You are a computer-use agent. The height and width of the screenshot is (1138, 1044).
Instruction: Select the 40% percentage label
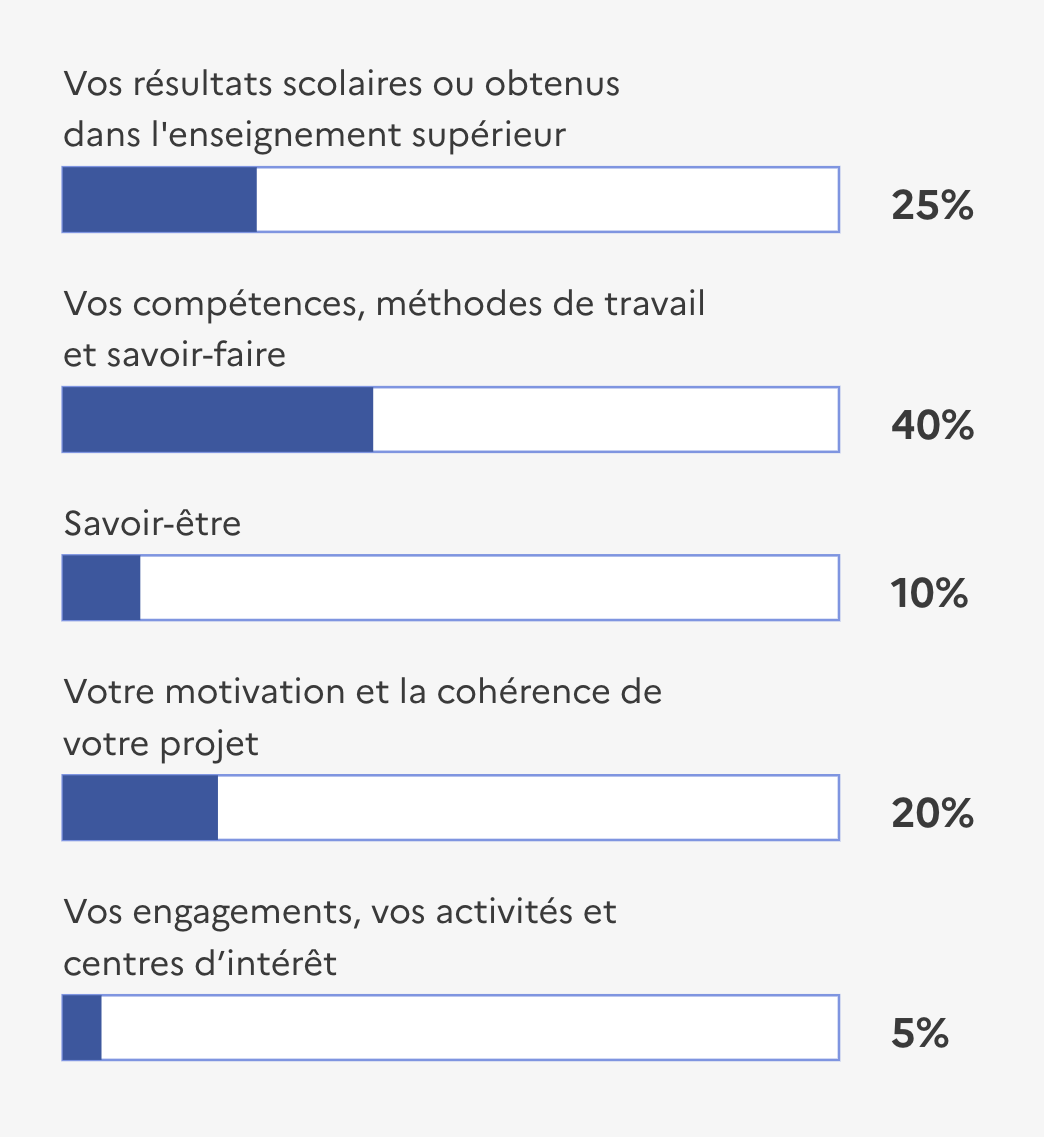tap(932, 425)
